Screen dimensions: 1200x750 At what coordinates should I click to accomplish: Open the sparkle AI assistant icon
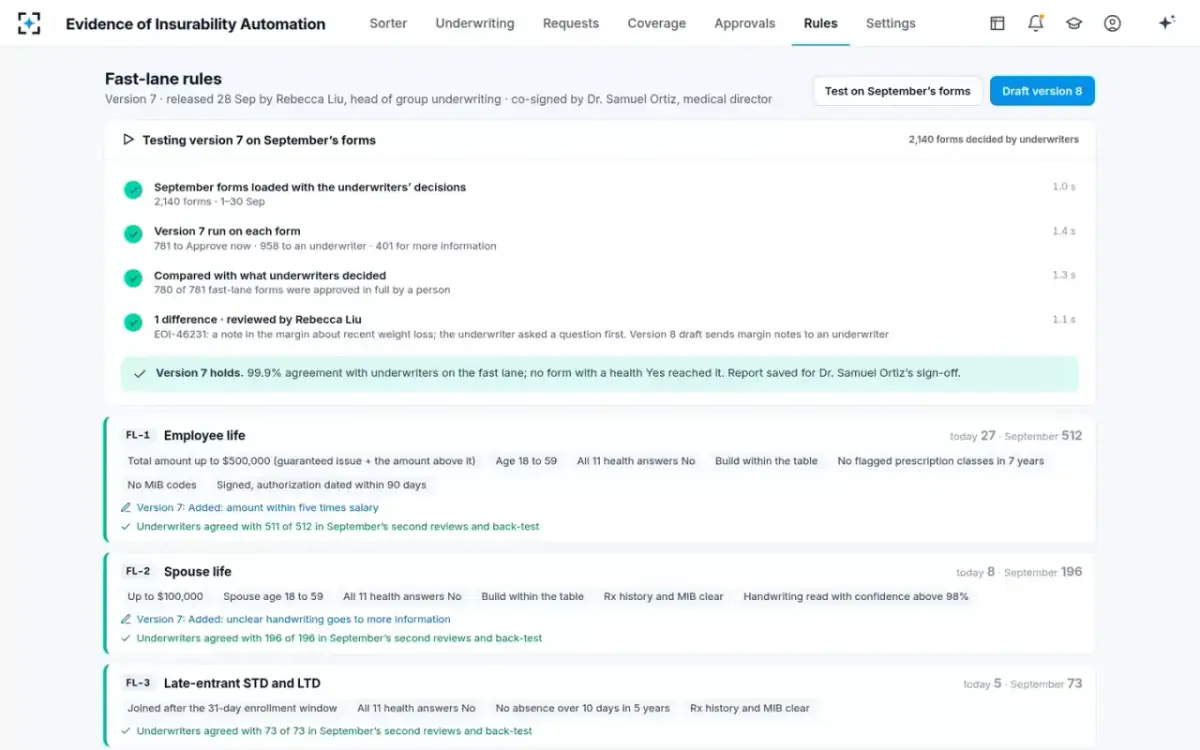coord(1166,23)
